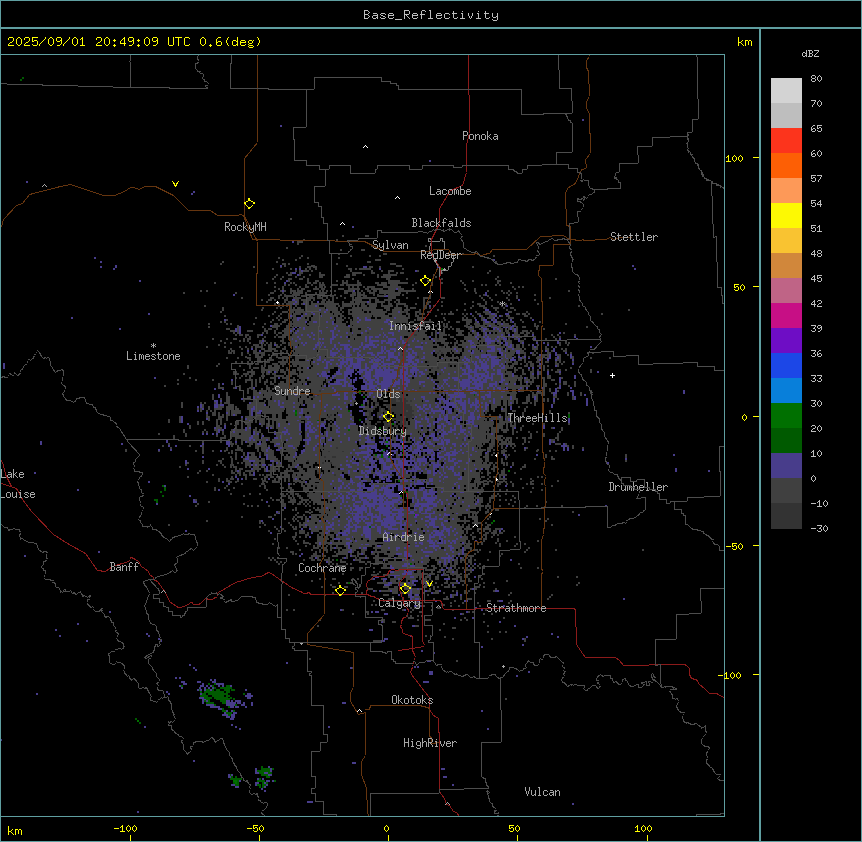Select the bright yellow 54-51 dBZ swatch
The width and height of the screenshot is (862, 842).
pos(786,215)
